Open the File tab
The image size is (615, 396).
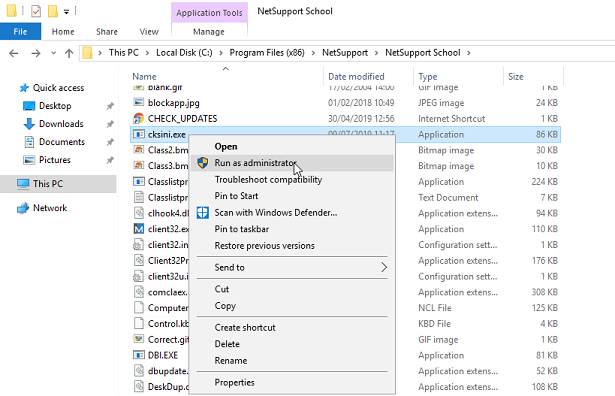pyautogui.click(x=20, y=31)
